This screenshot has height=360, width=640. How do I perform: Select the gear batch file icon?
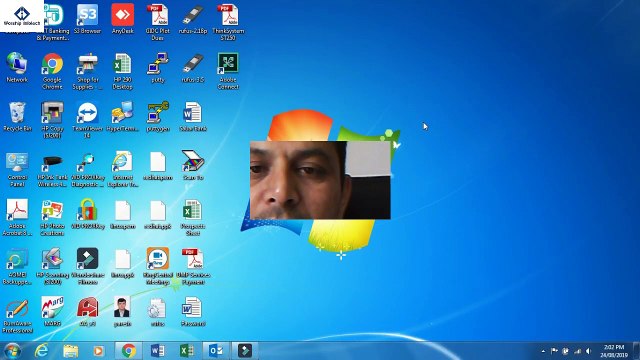tap(158, 312)
